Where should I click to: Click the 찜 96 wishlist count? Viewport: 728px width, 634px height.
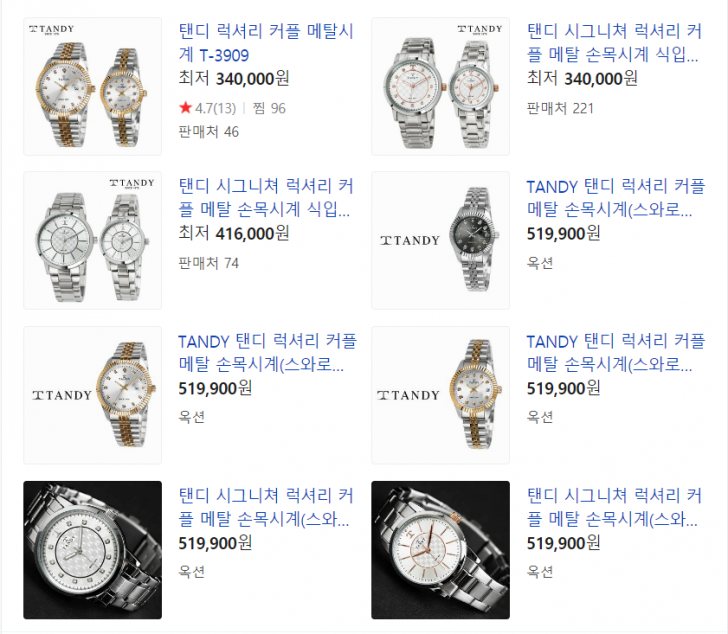[x=269, y=108]
